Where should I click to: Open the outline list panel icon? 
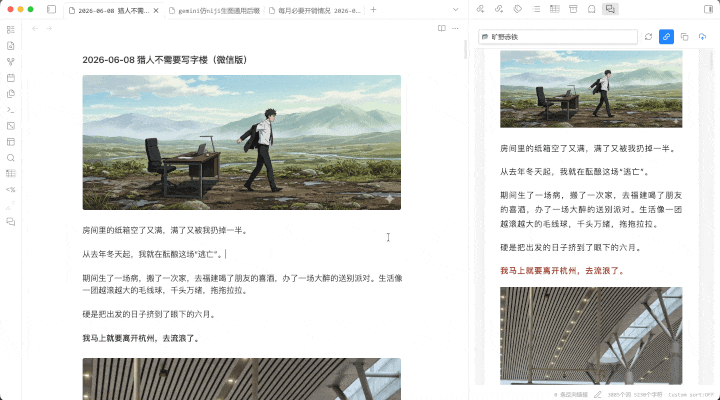point(536,9)
